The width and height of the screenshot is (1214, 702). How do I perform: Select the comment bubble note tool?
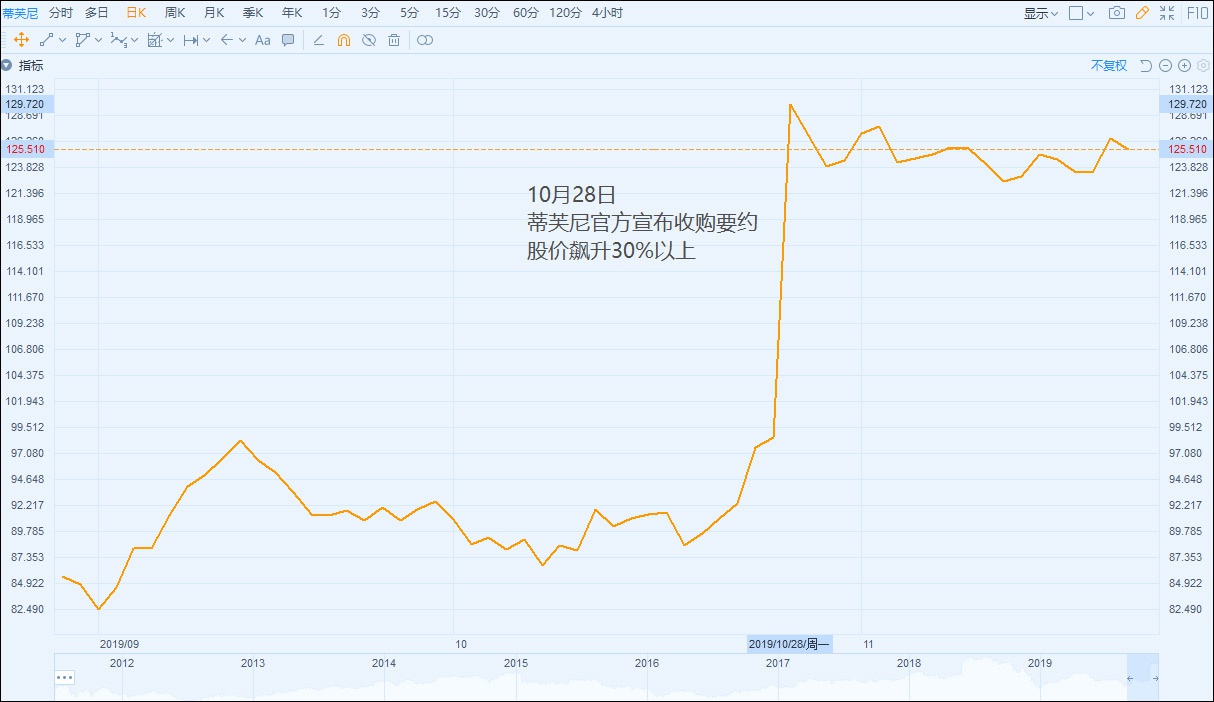(288, 40)
